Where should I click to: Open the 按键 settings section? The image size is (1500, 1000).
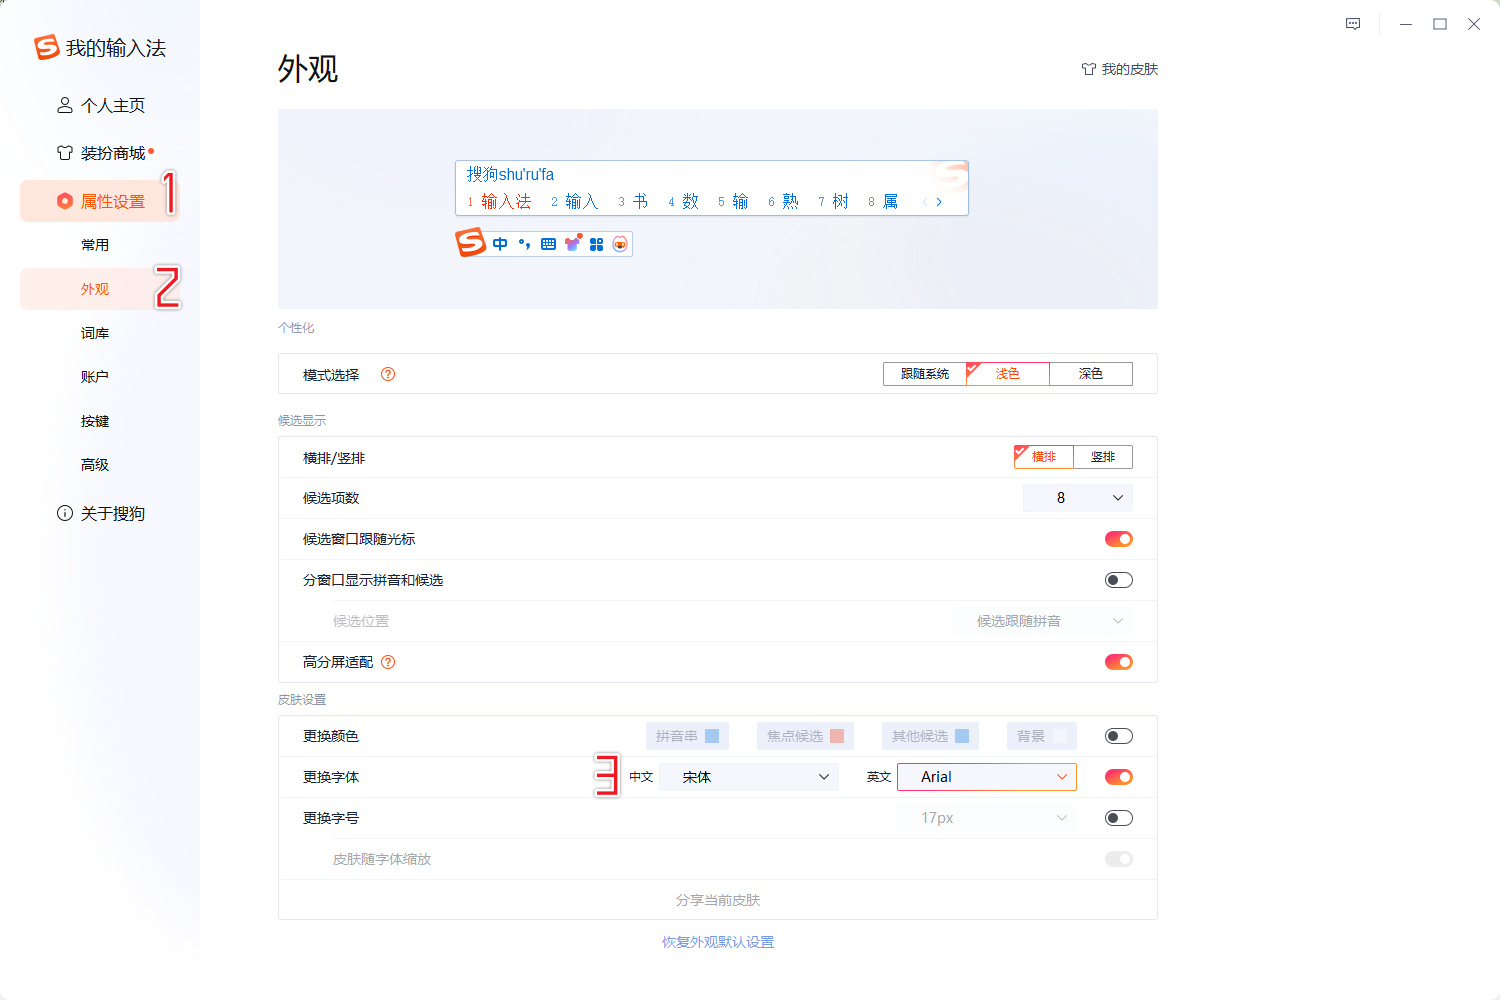95,421
